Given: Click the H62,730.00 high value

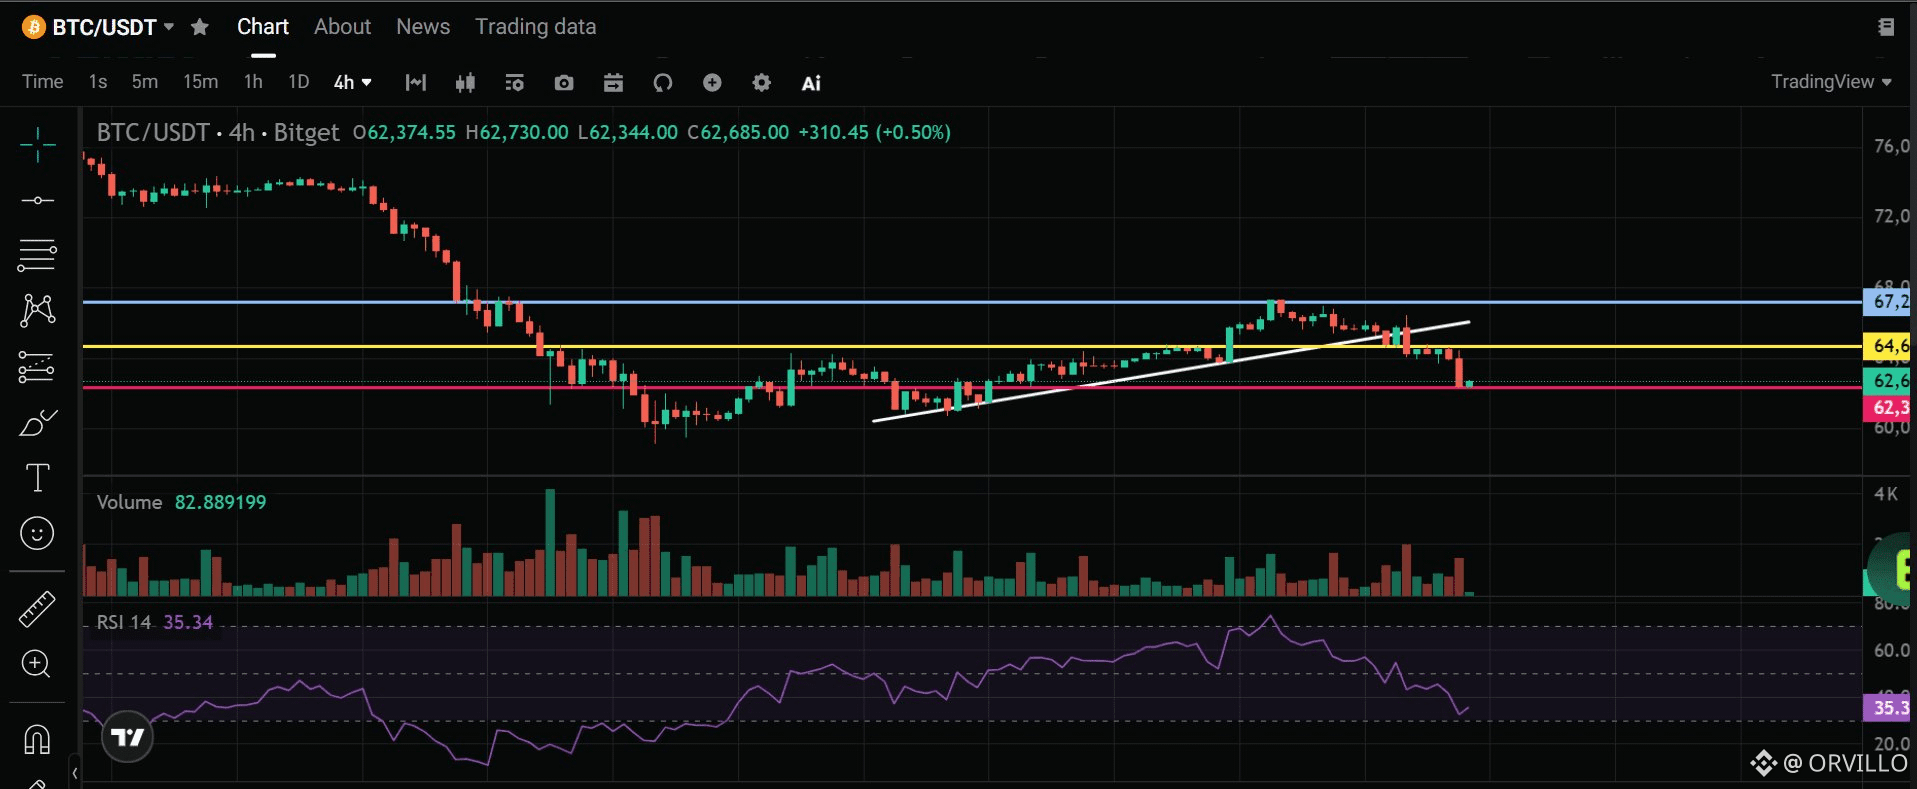Looking at the screenshot, I should [517, 132].
